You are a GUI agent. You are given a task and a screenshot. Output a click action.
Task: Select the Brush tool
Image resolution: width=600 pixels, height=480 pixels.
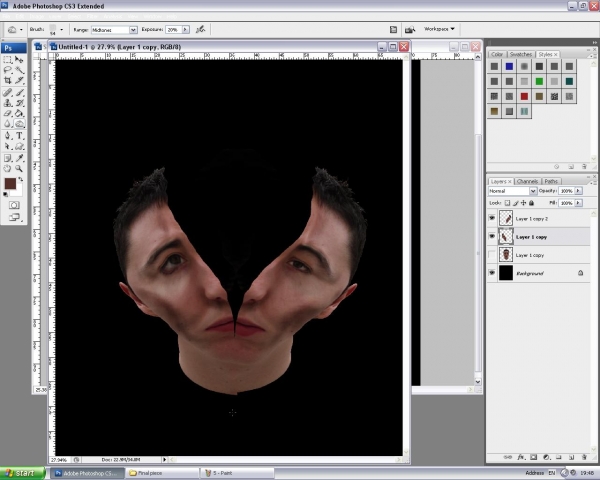pyautogui.click(x=19, y=92)
